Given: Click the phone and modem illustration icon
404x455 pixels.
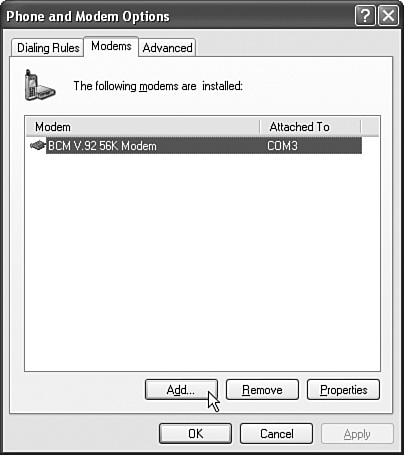Looking at the screenshot, I should (39, 85).
